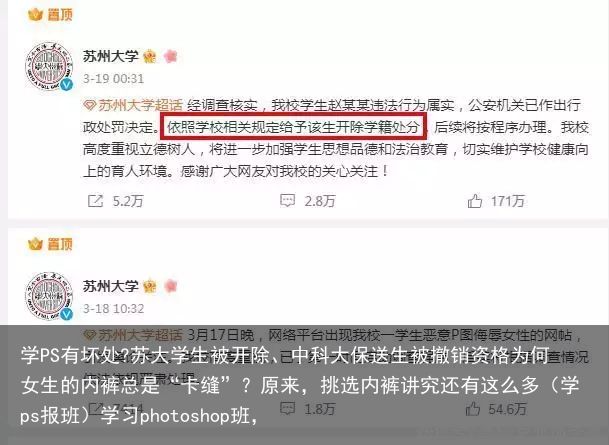Open the second post's Soochow University avatar
This screenshot has height=445, width=609.
coord(49,296)
